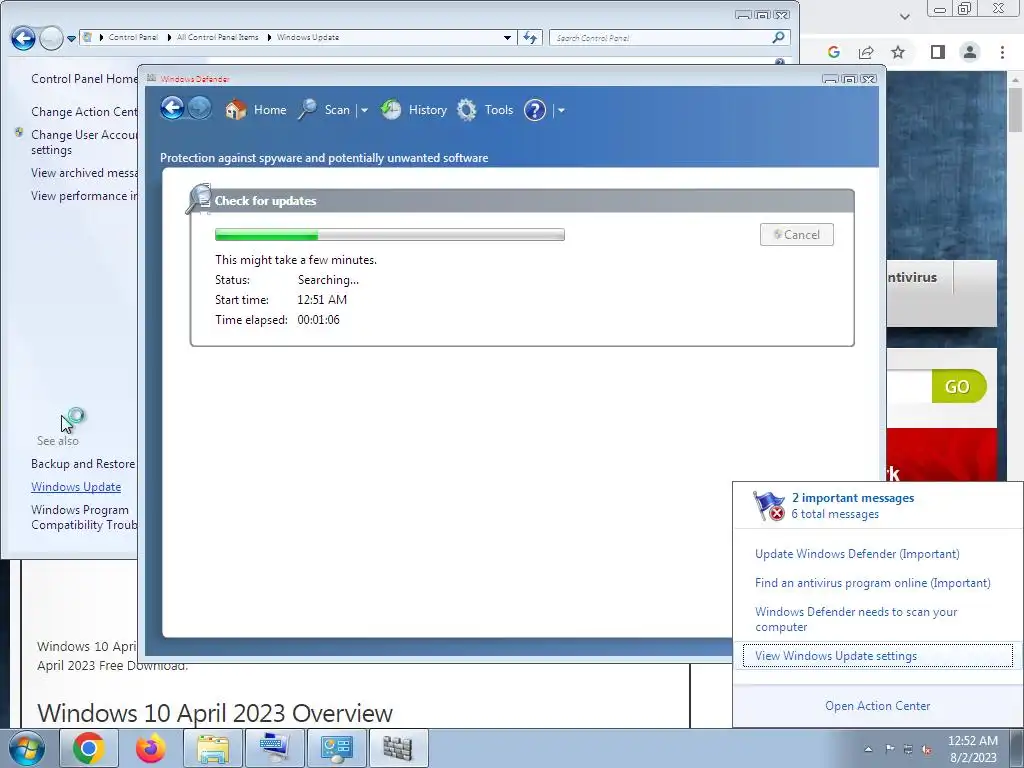The image size is (1024, 768).
Task: Click Control Panel forward arrow
Action: coord(51,39)
